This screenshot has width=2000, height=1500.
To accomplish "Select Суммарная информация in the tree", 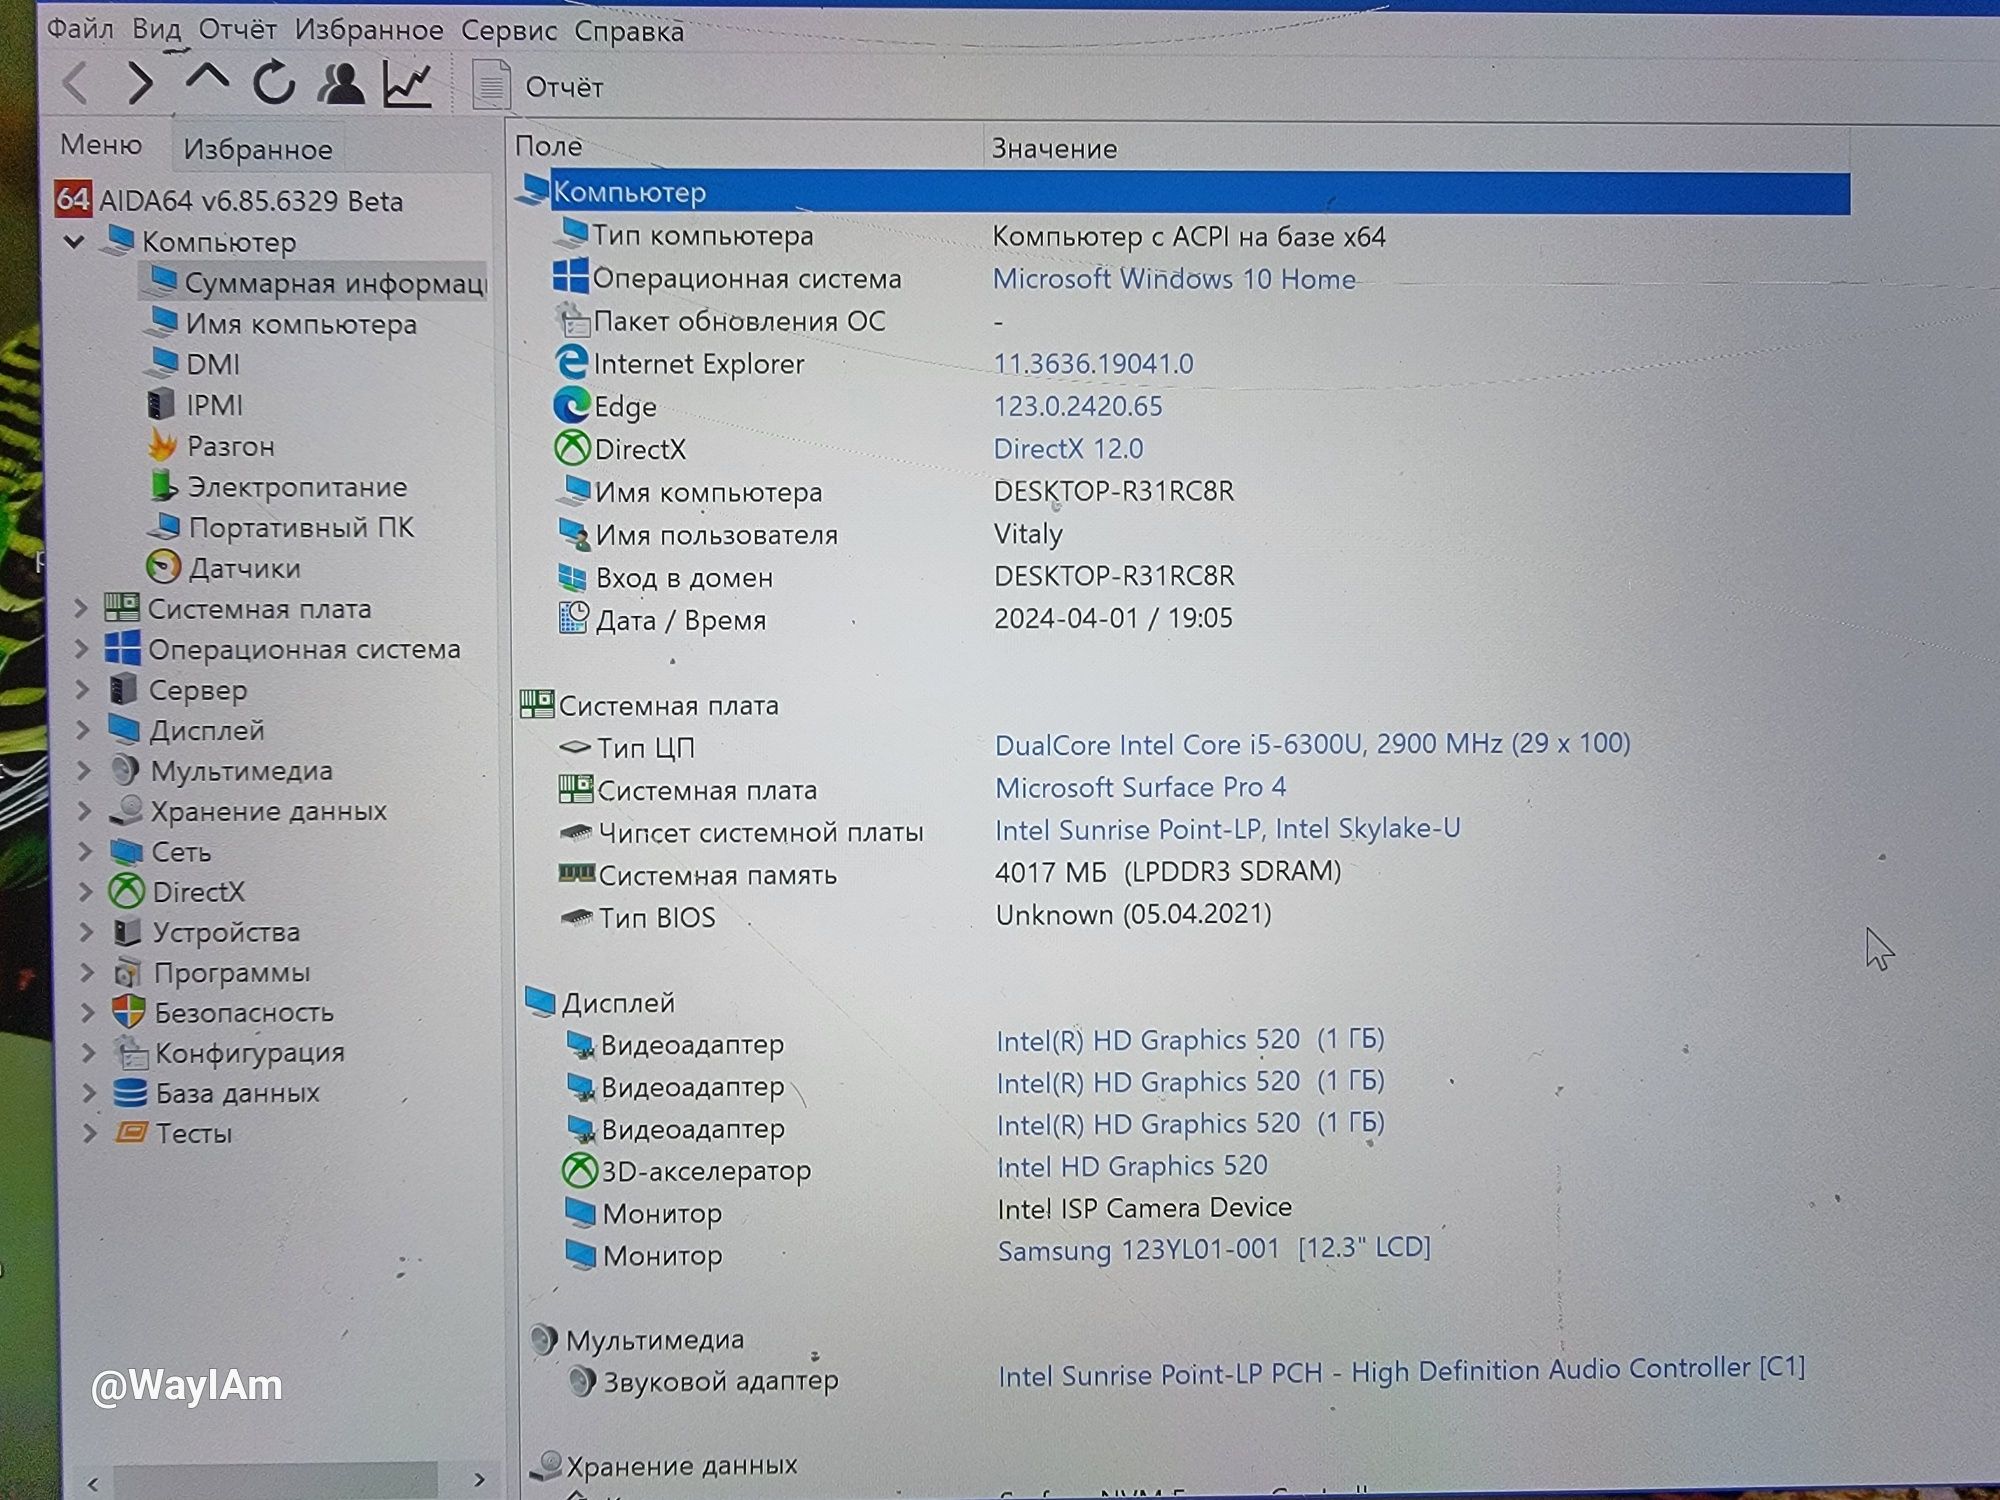I will [315, 283].
